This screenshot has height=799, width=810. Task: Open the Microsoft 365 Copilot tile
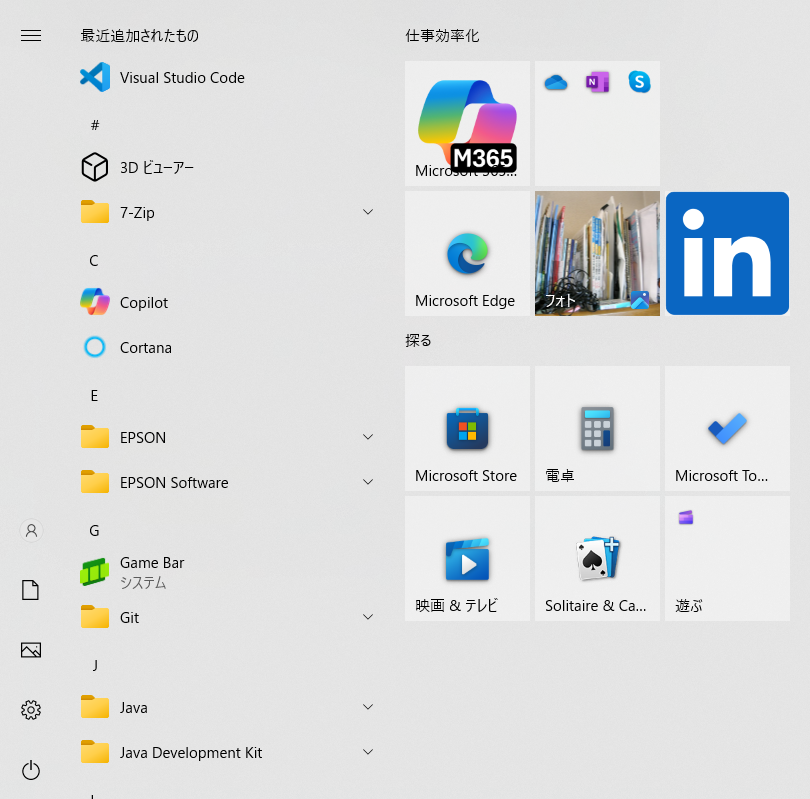tap(468, 123)
